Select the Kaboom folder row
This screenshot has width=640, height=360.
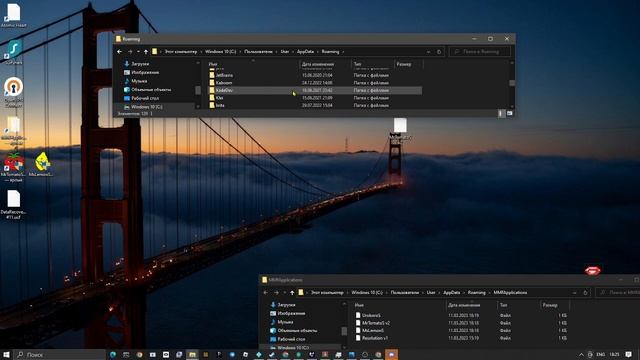click(x=314, y=82)
